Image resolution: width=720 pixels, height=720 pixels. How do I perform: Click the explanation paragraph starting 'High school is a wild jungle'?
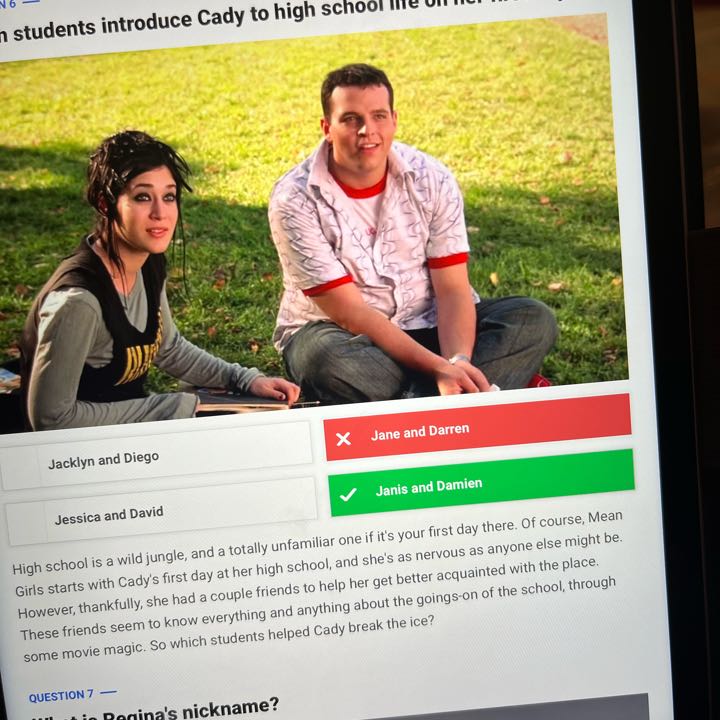click(x=317, y=585)
